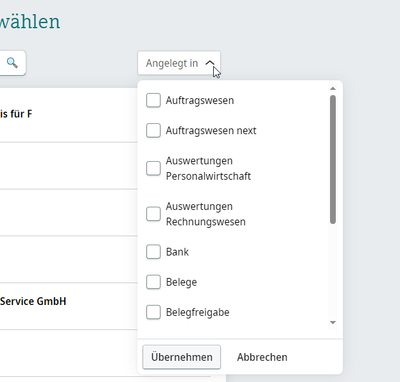Cancel the filter with Abbrechen
This screenshot has width=400, height=382.
[x=262, y=357]
